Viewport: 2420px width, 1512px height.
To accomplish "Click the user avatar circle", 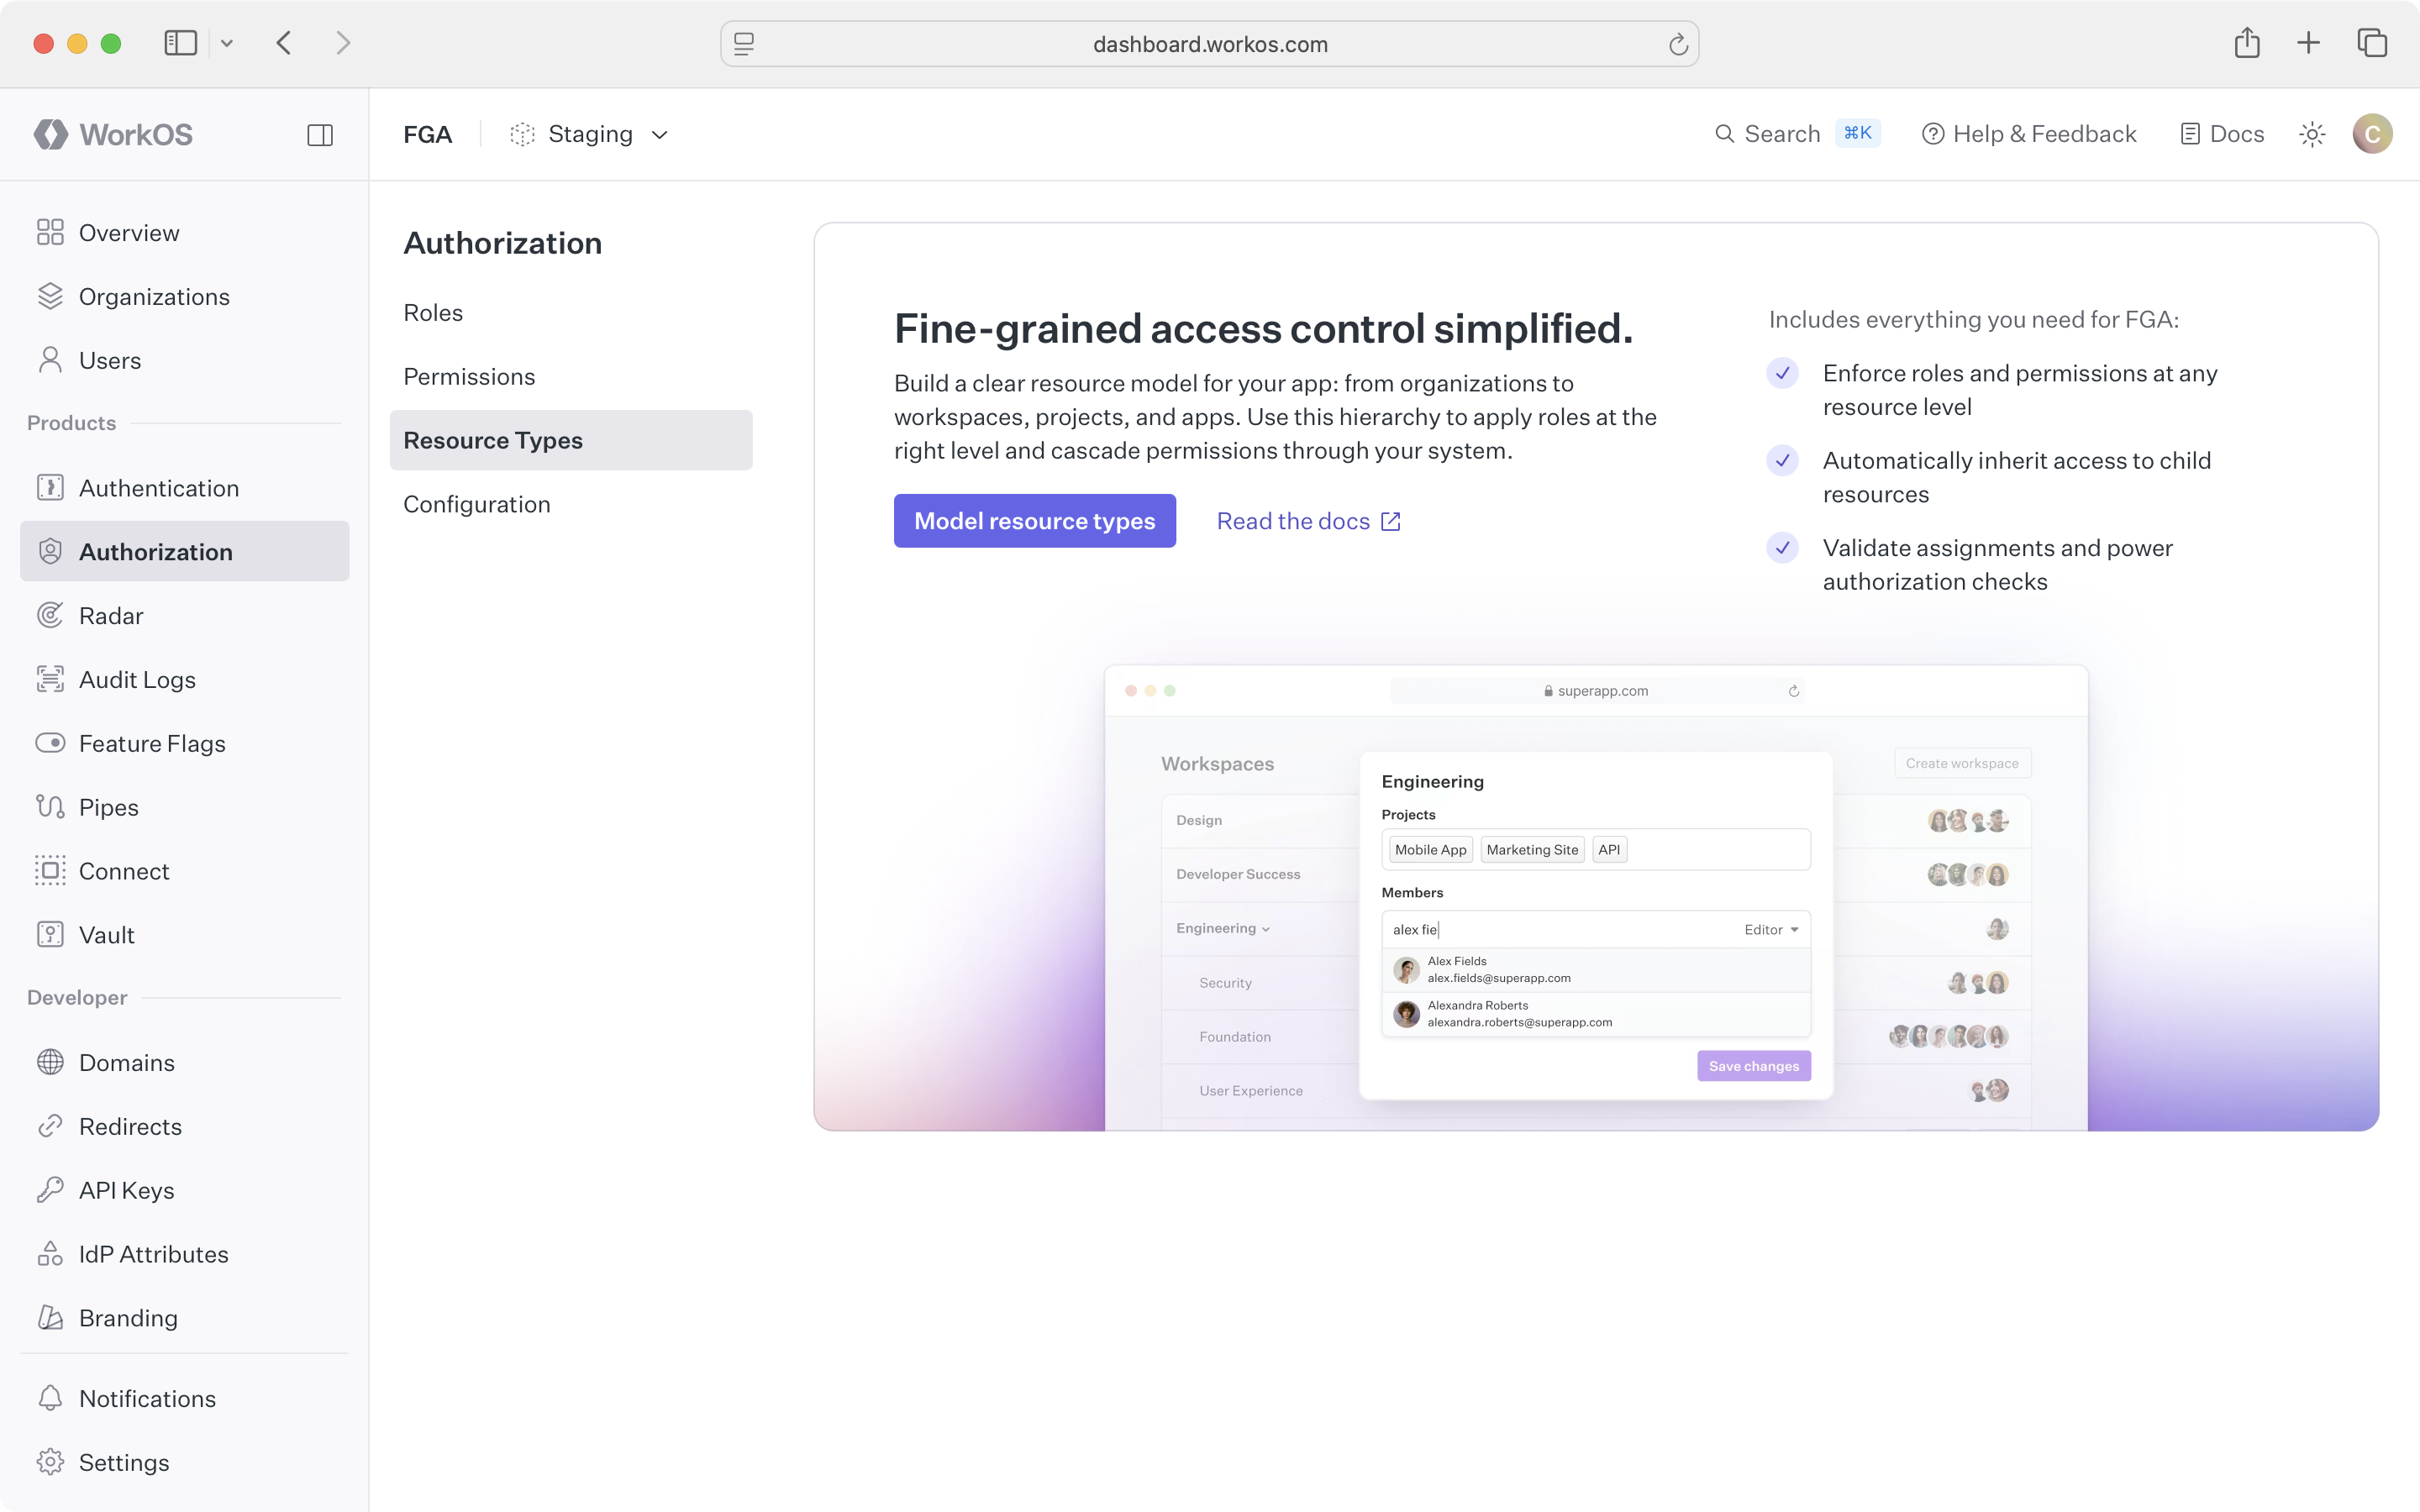I will coord(2372,134).
